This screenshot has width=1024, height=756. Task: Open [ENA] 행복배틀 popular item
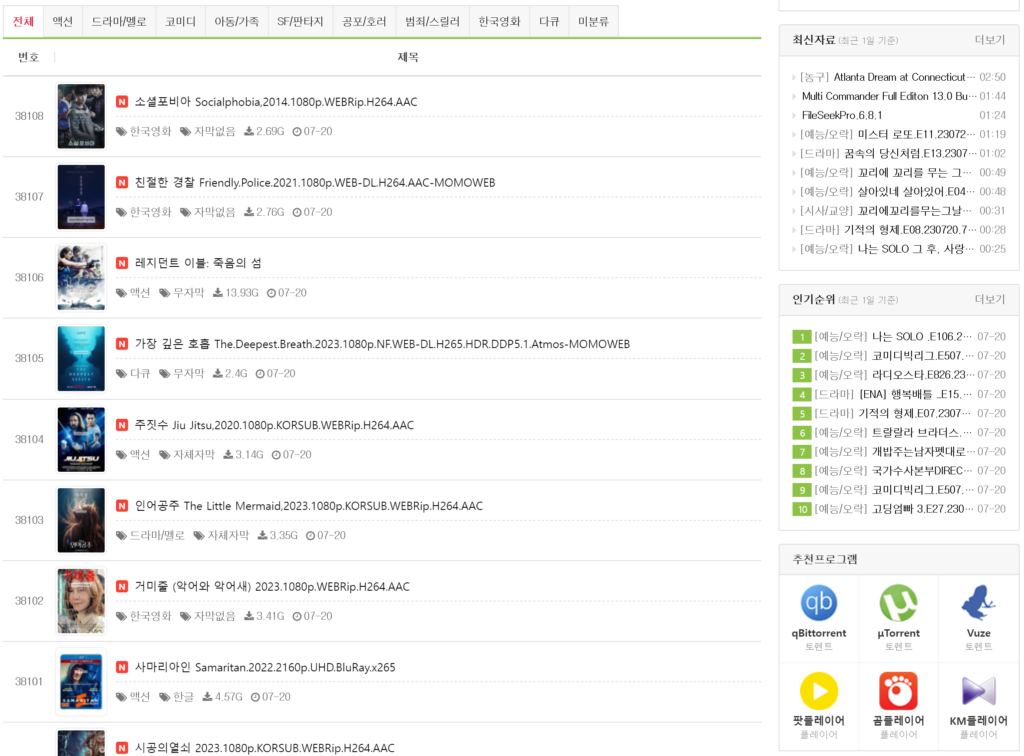coord(894,394)
